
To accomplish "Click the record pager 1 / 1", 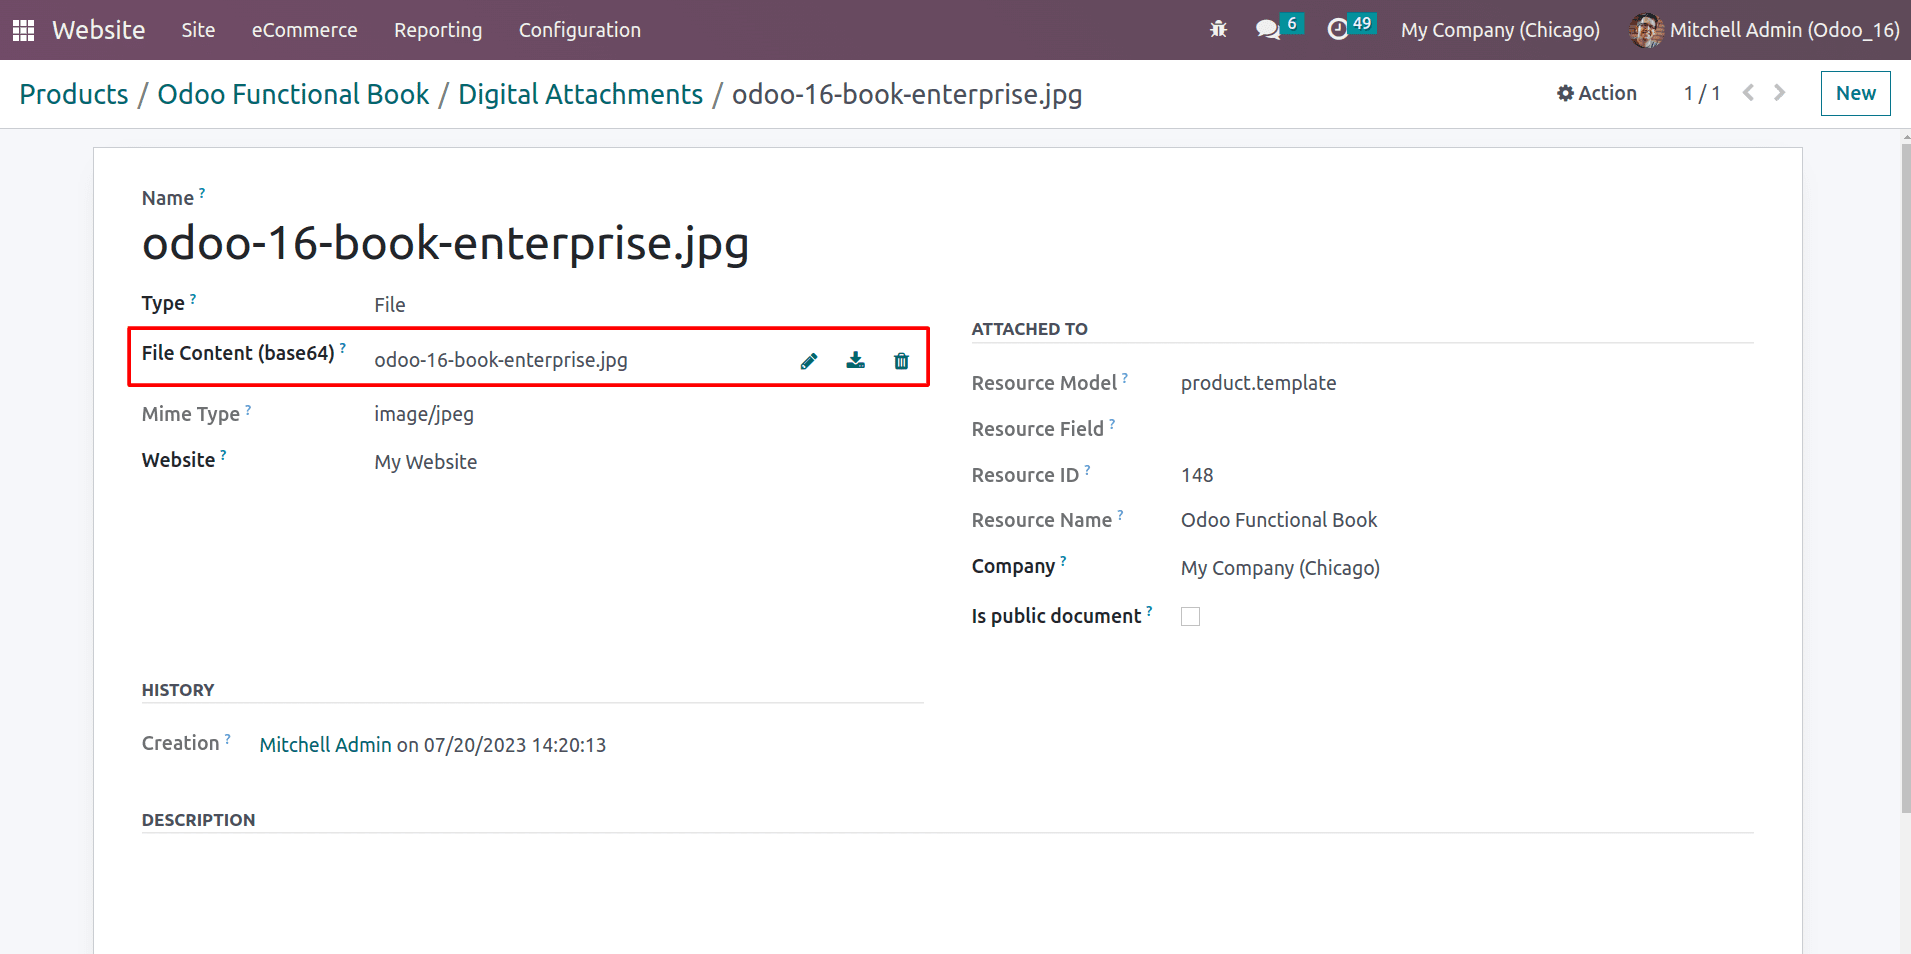I will click(x=1702, y=93).
